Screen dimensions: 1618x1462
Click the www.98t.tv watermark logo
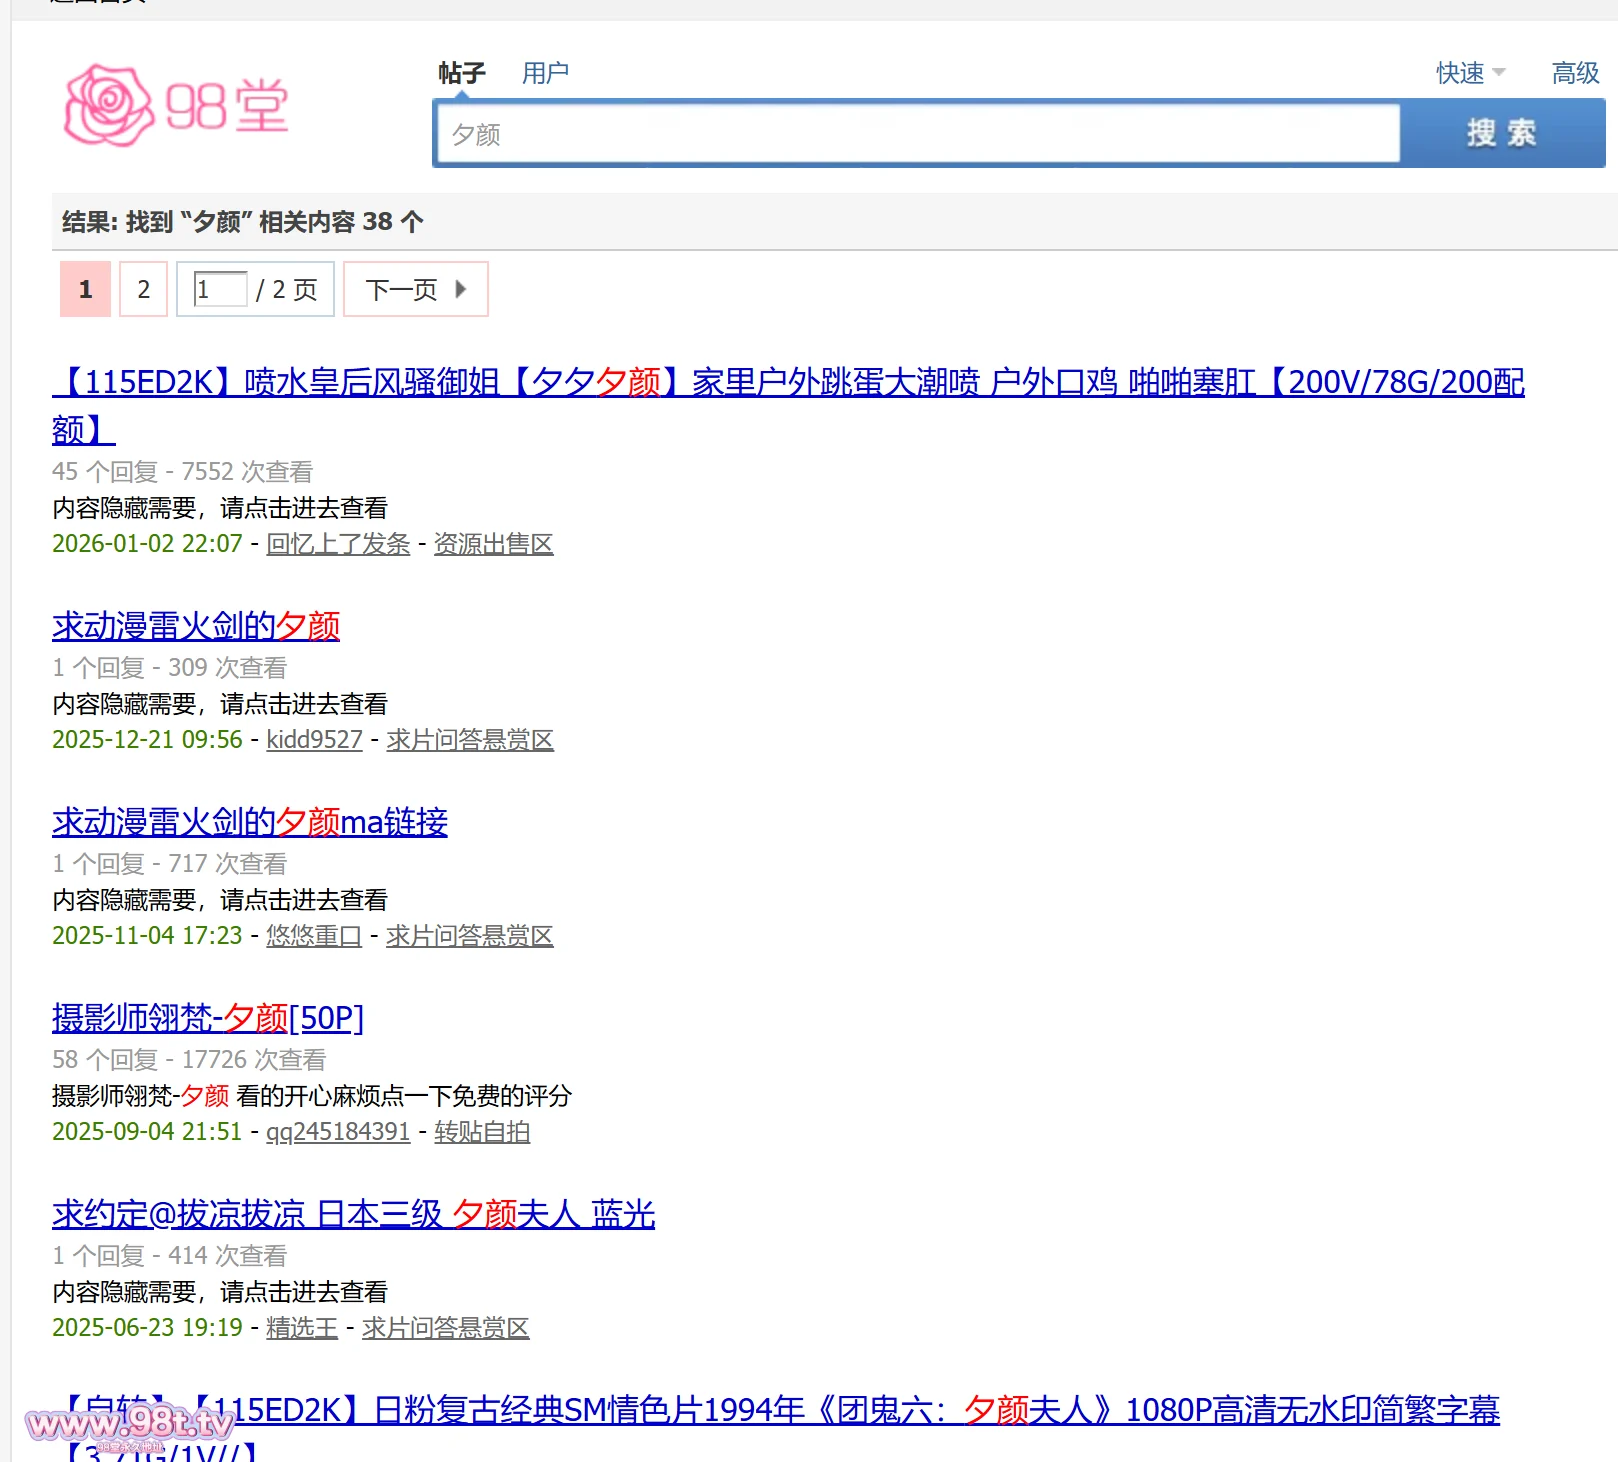click(x=130, y=1423)
